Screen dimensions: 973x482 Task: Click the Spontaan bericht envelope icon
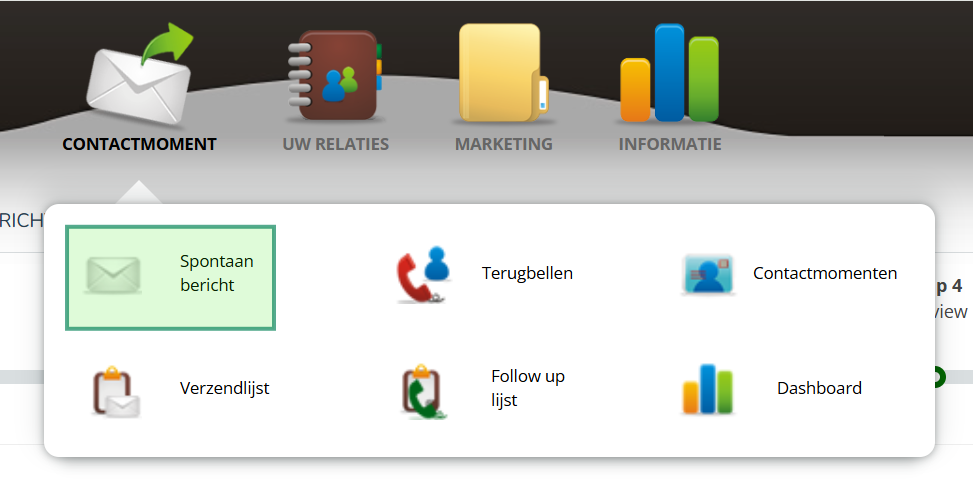(113, 275)
